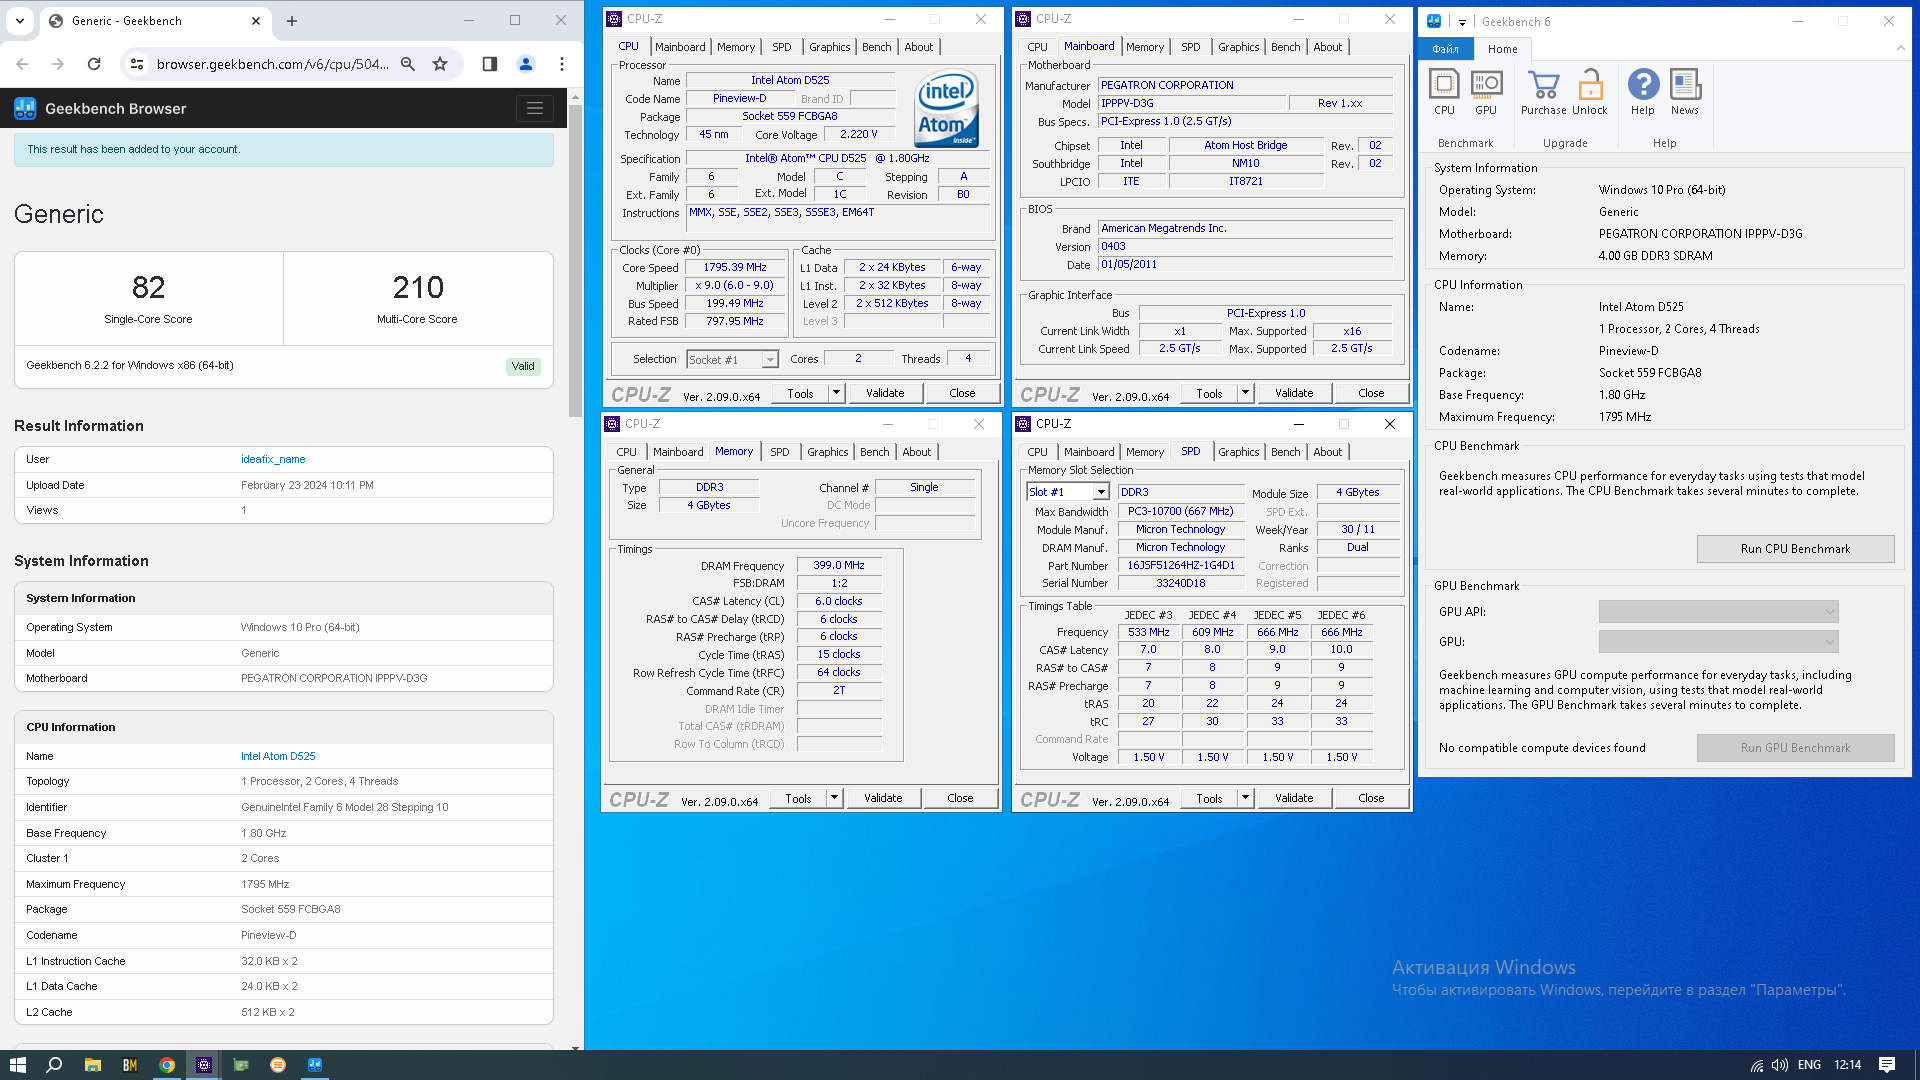This screenshot has height=1080, width=1920.
Task: Click the browser address bar URL
Action: (x=273, y=64)
